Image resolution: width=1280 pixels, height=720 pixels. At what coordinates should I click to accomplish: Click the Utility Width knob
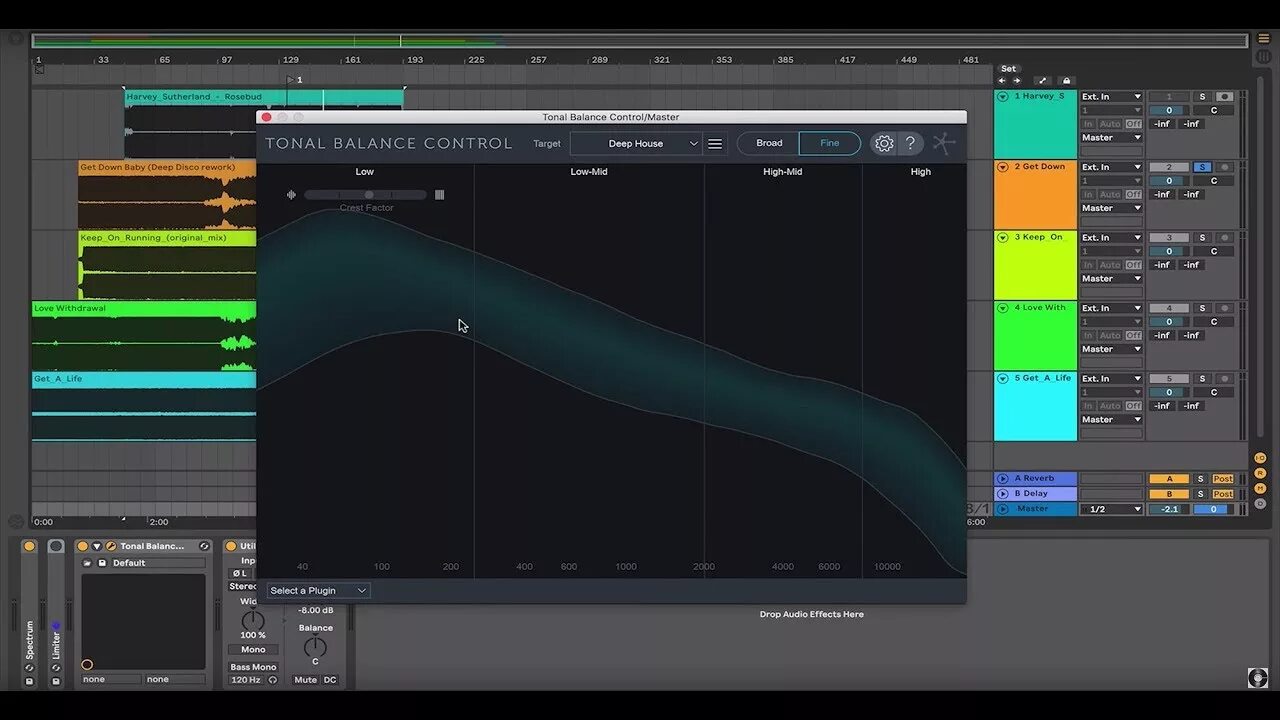coord(253,619)
